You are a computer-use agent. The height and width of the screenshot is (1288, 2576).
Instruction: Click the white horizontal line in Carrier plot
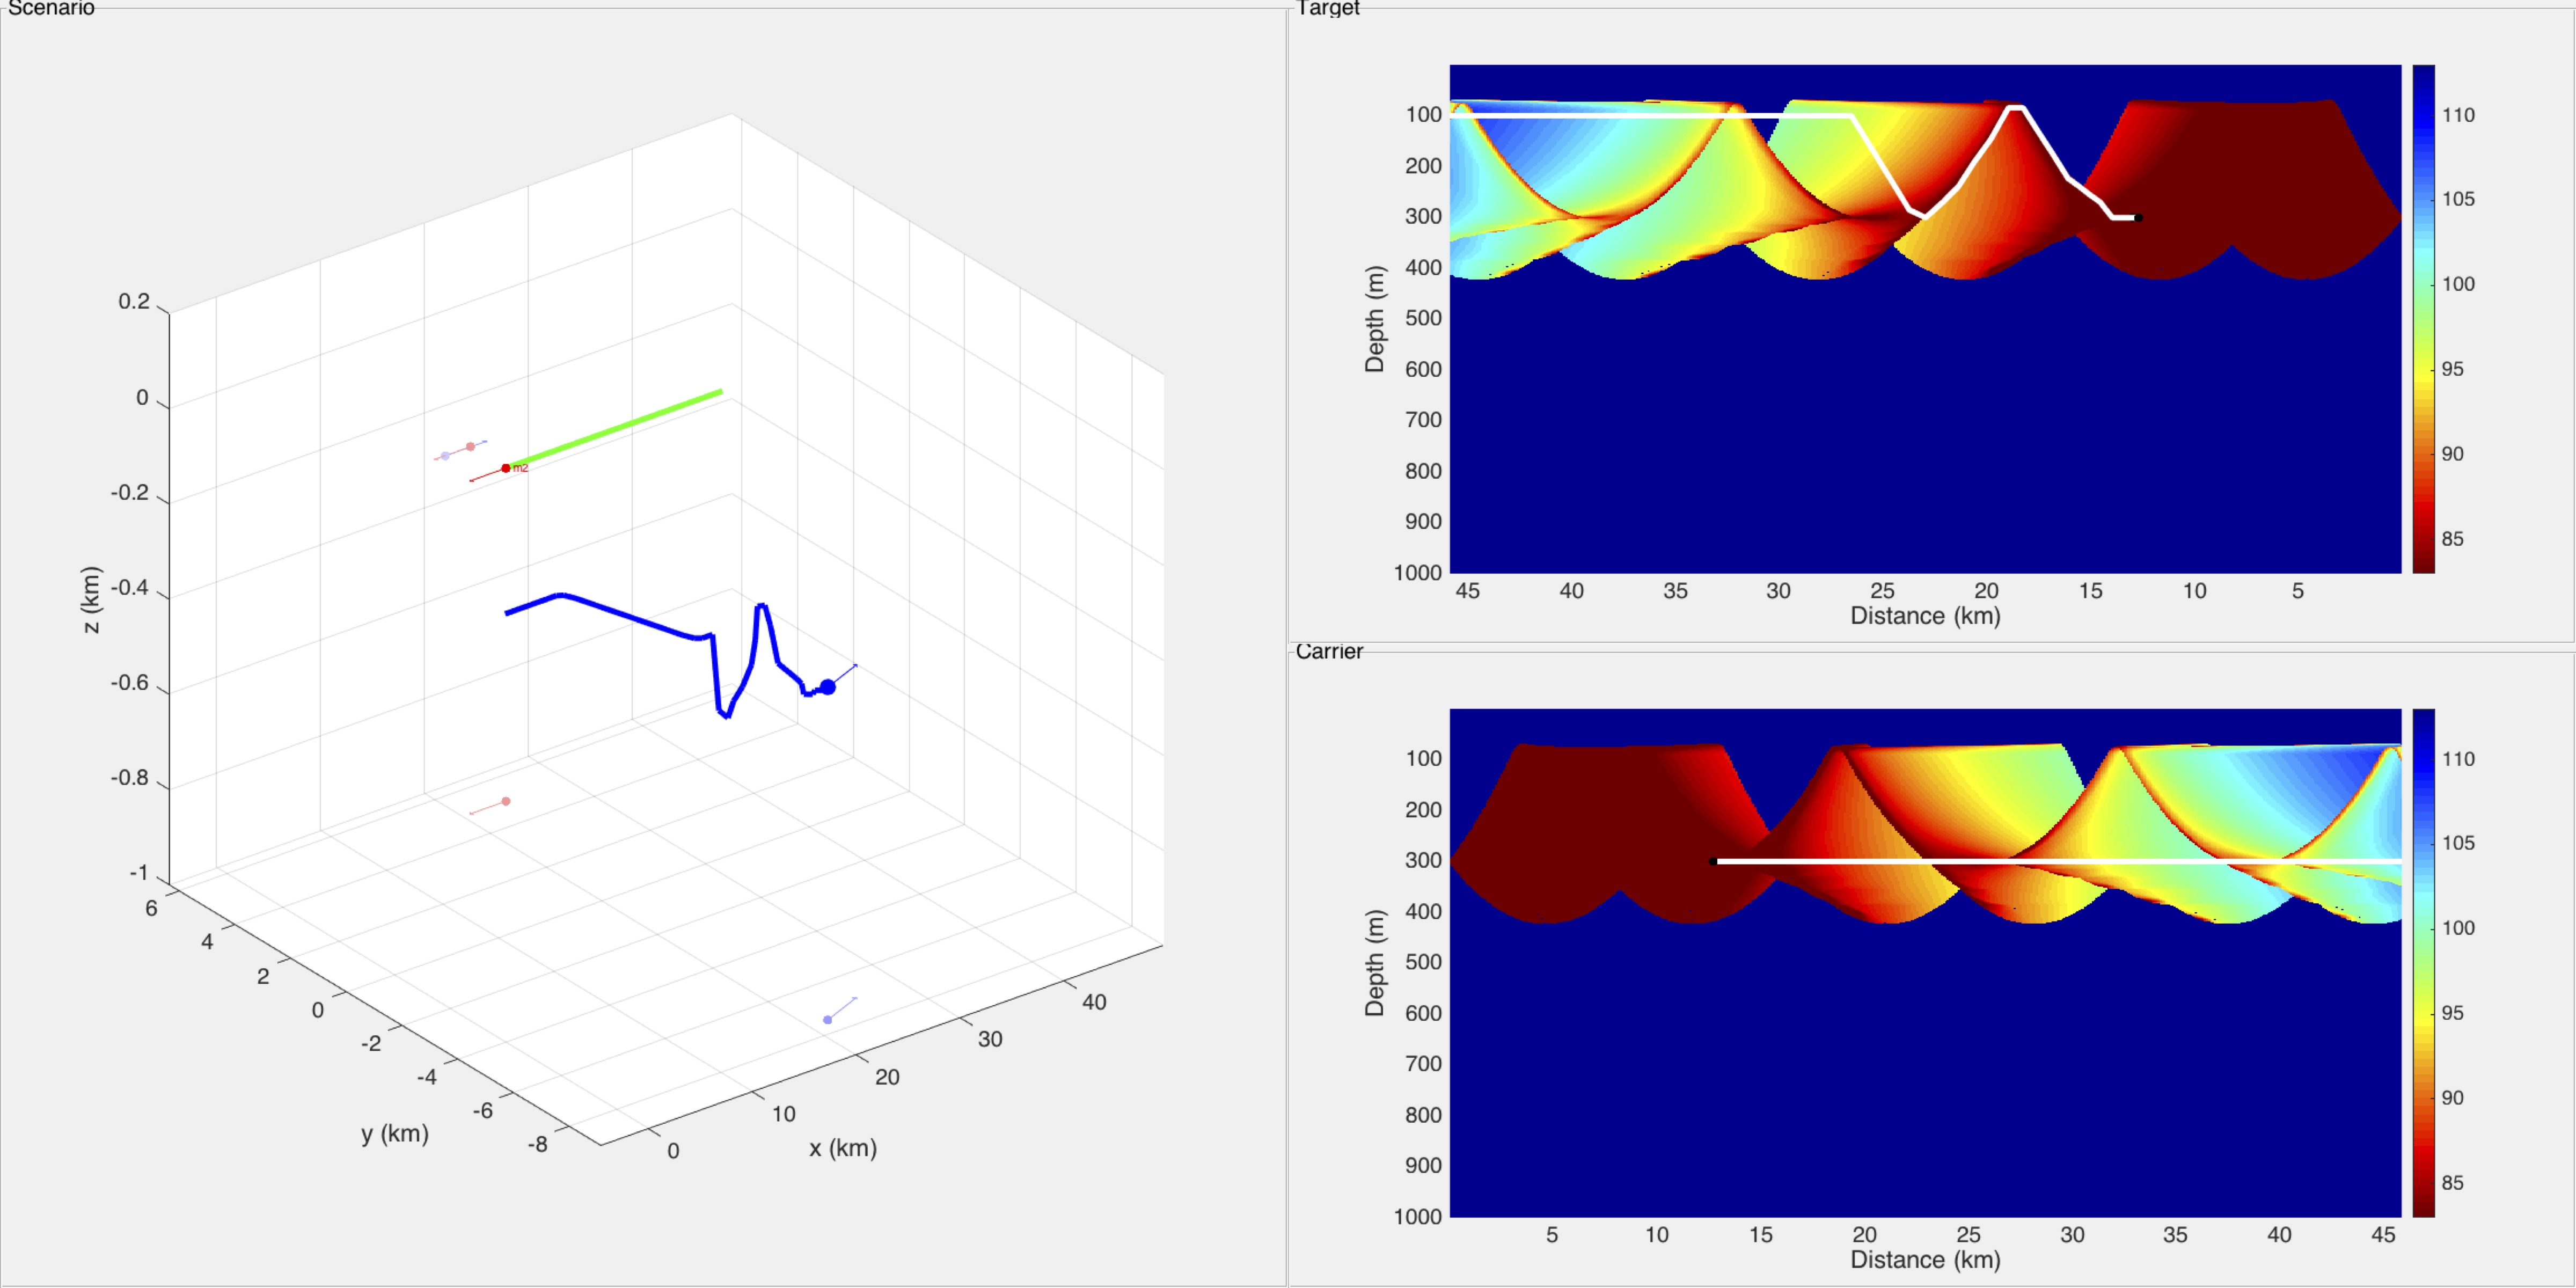click(x=2058, y=861)
